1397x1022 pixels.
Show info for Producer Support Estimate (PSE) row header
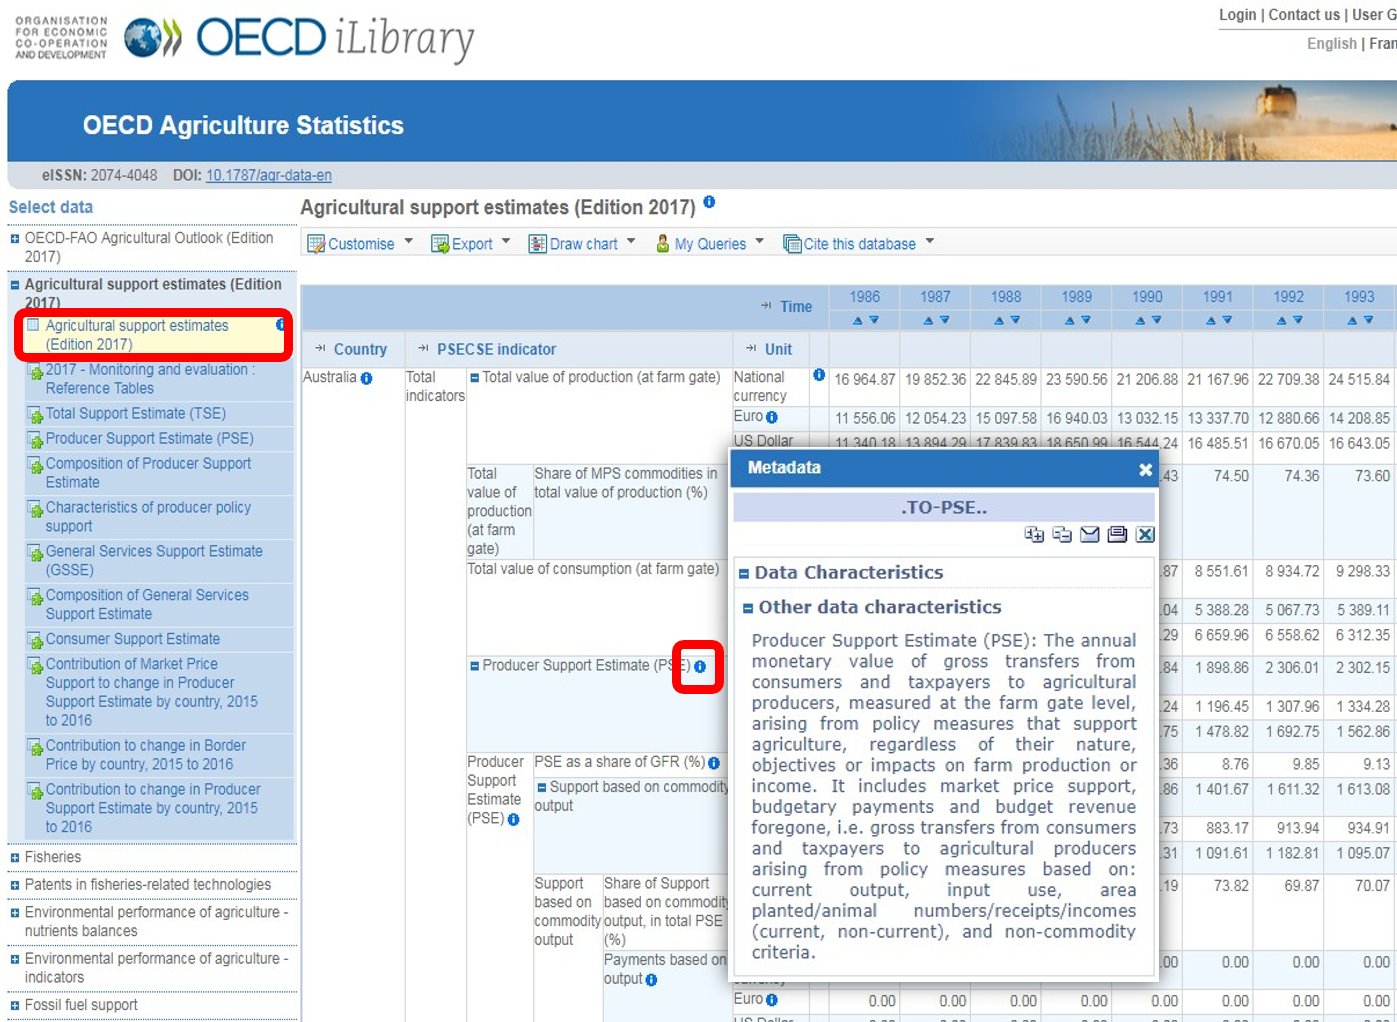tap(513, 819)
